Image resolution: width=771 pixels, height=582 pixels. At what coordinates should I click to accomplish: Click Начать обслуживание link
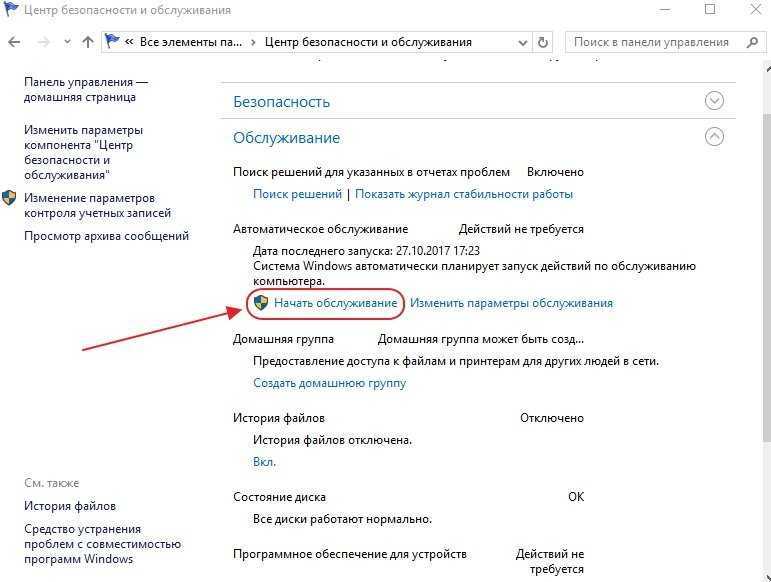[x=335, y=303]
